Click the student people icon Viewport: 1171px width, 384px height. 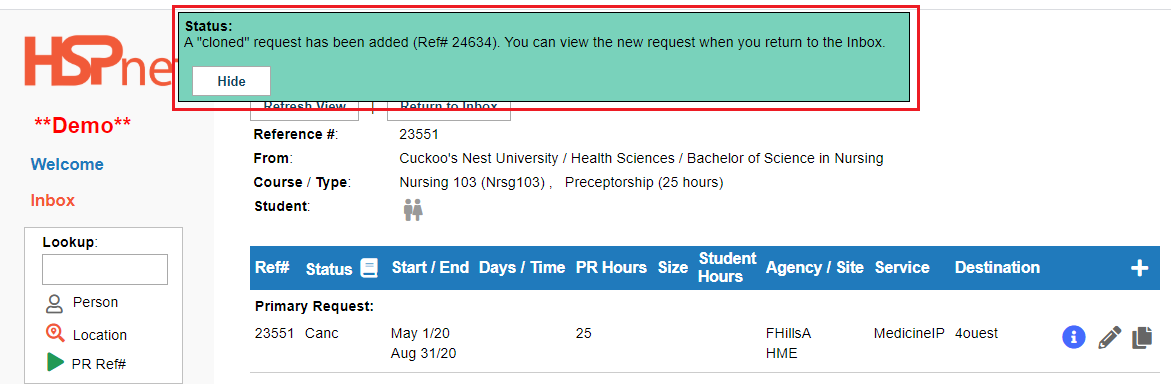pos(413,210)
